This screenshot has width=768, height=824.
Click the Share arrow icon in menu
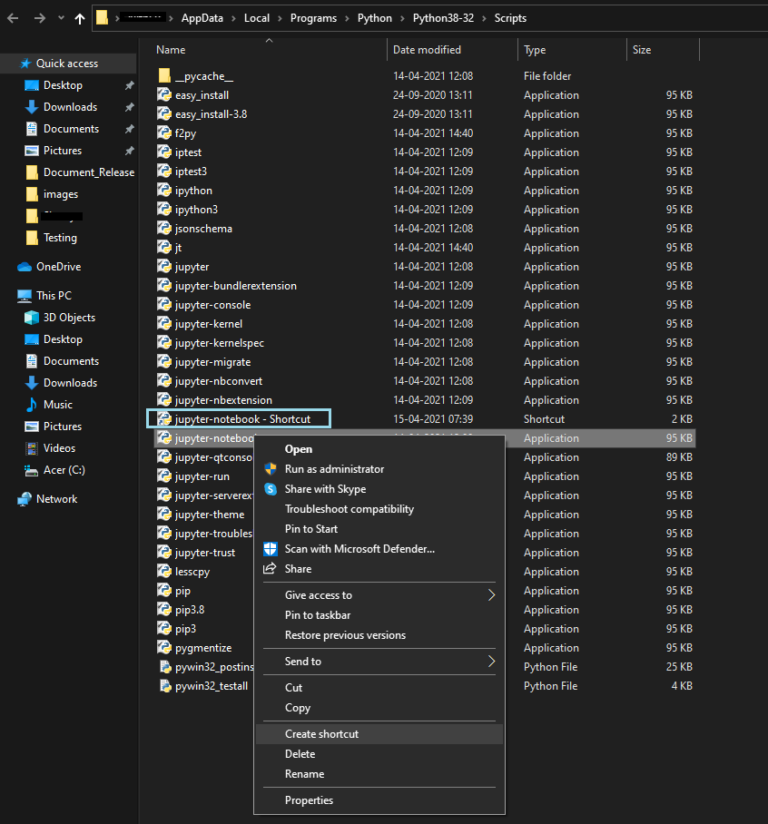pos(270,569)
